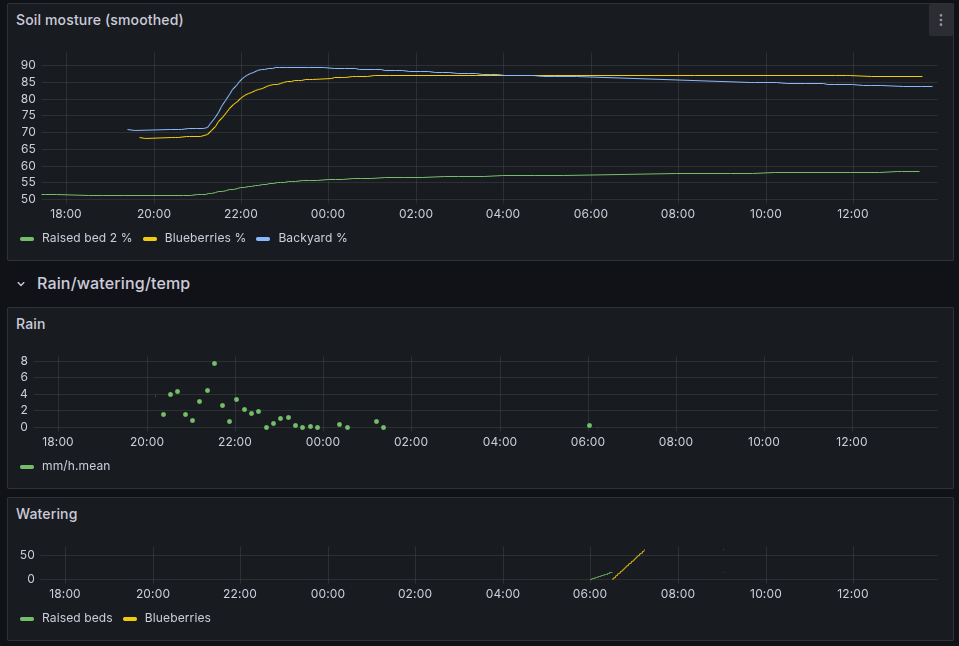Click the Soil mosture (smoothed) panel title
This screenshot has height=646, width=959.
(100, 20)
